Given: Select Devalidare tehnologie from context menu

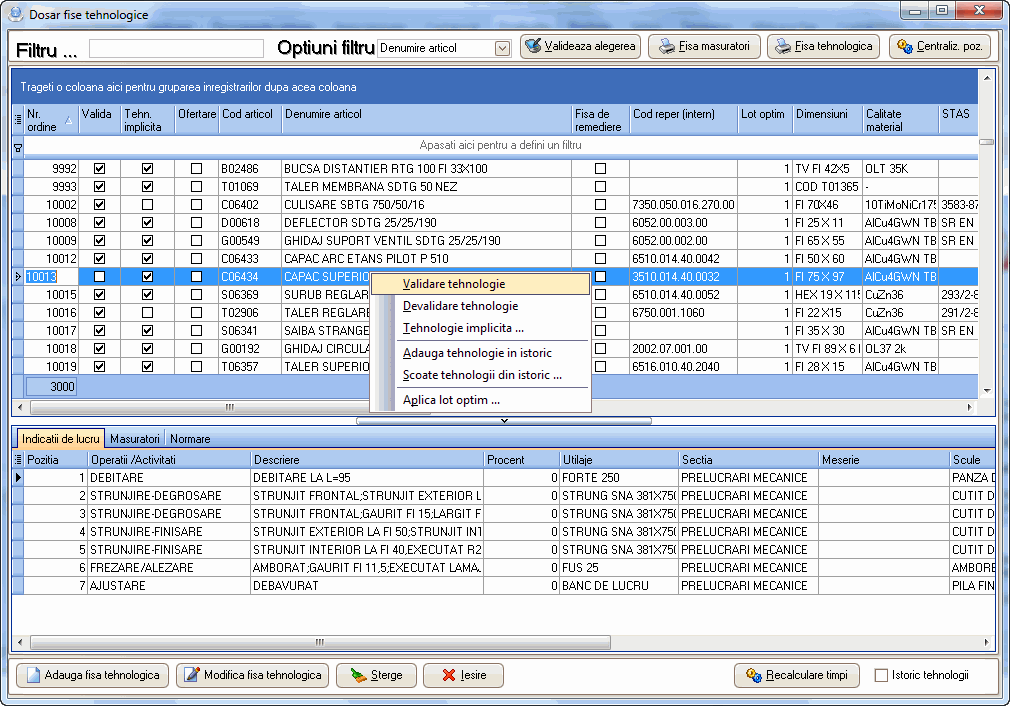Looking at the screenshot, I should coord(460,306).
